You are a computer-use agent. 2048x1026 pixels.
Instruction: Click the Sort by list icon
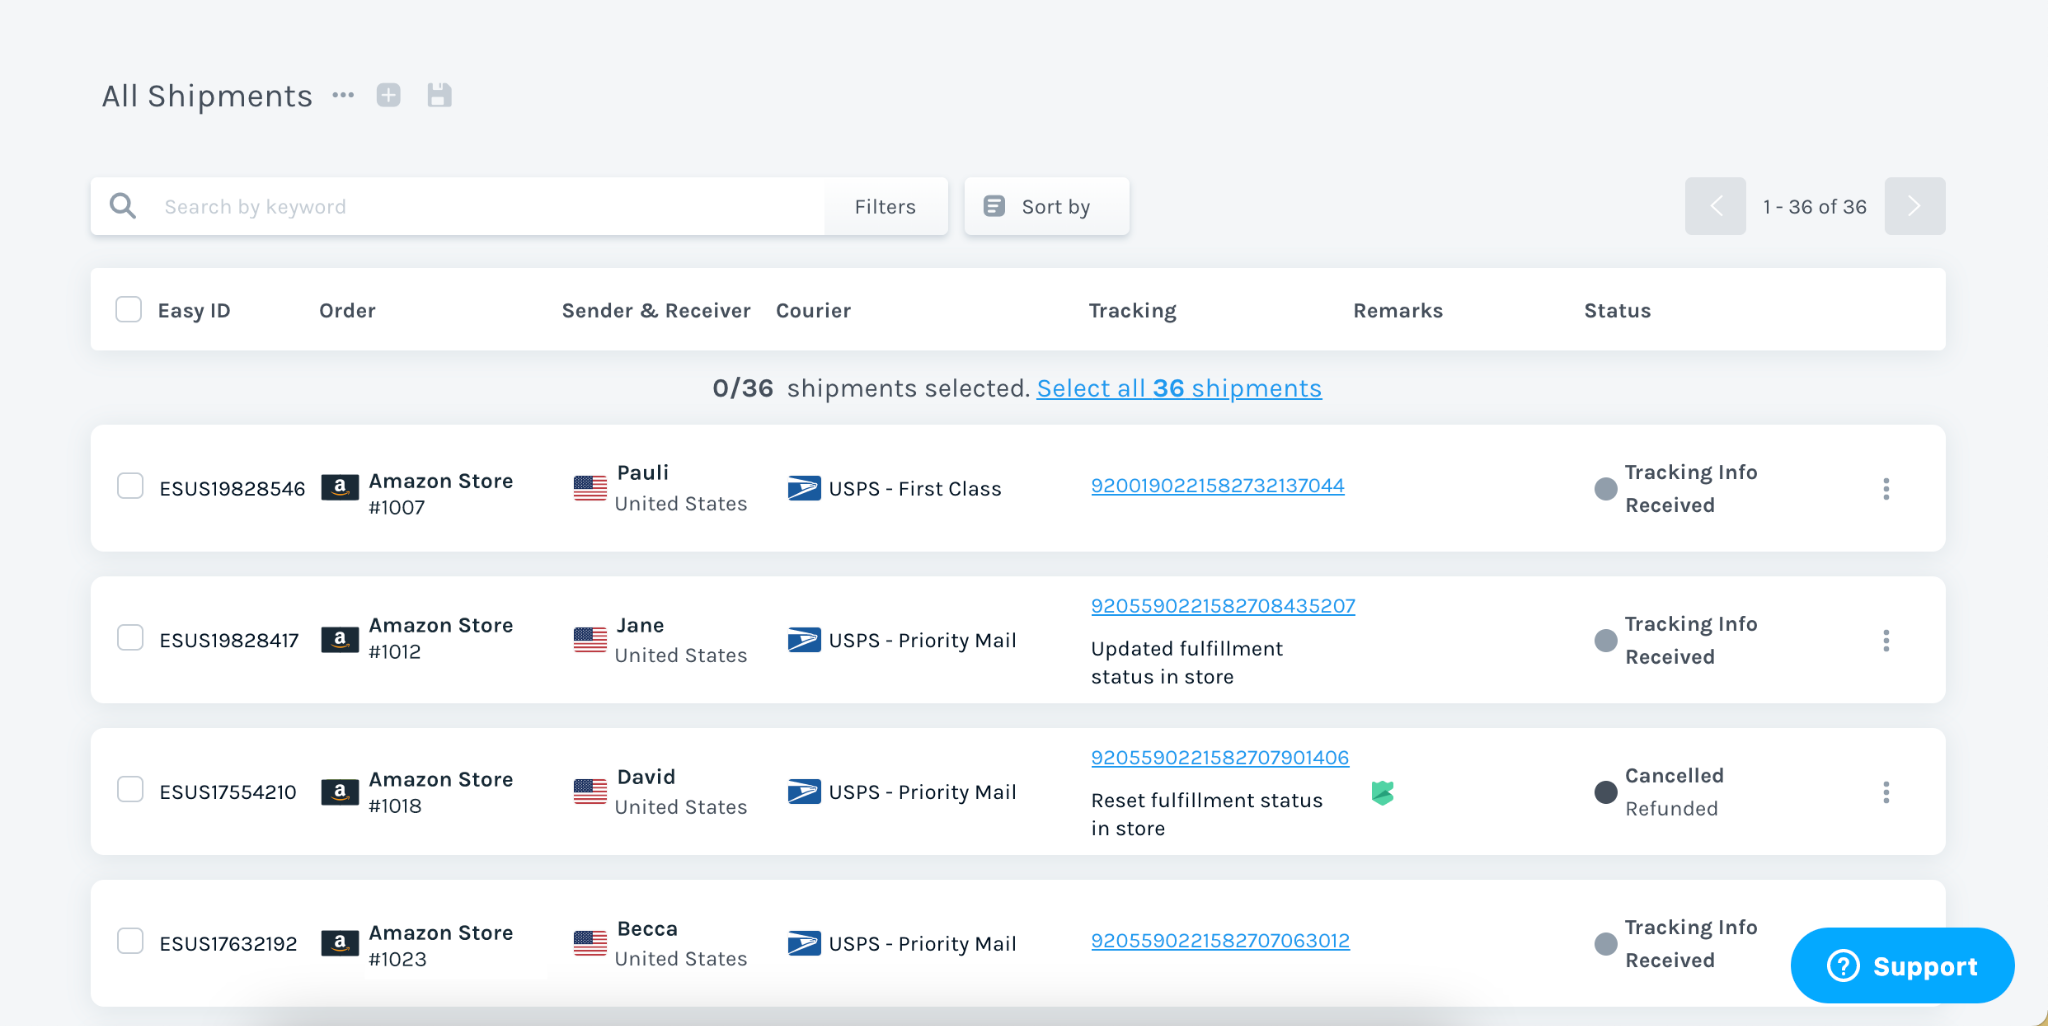tap(994, 206)
